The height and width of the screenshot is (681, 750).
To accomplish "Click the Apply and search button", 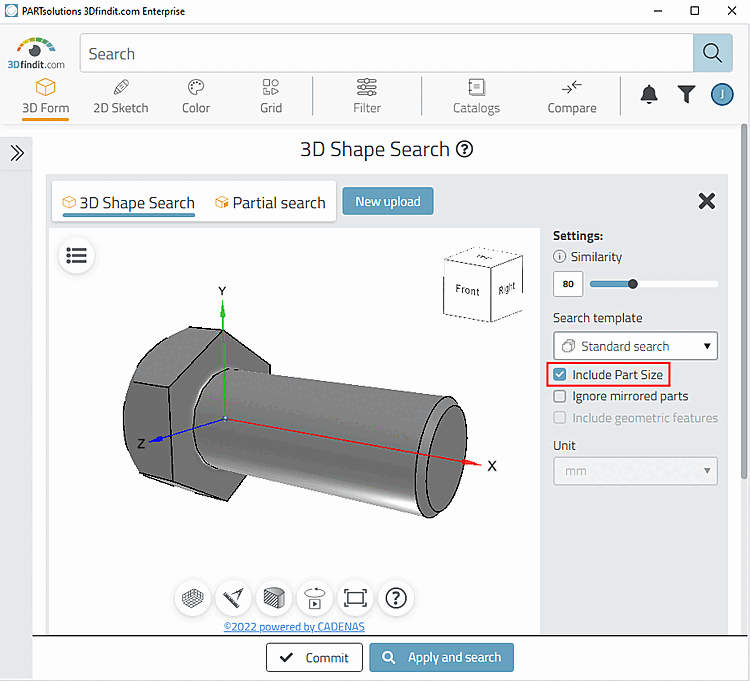I will click(x=441, y=658).
